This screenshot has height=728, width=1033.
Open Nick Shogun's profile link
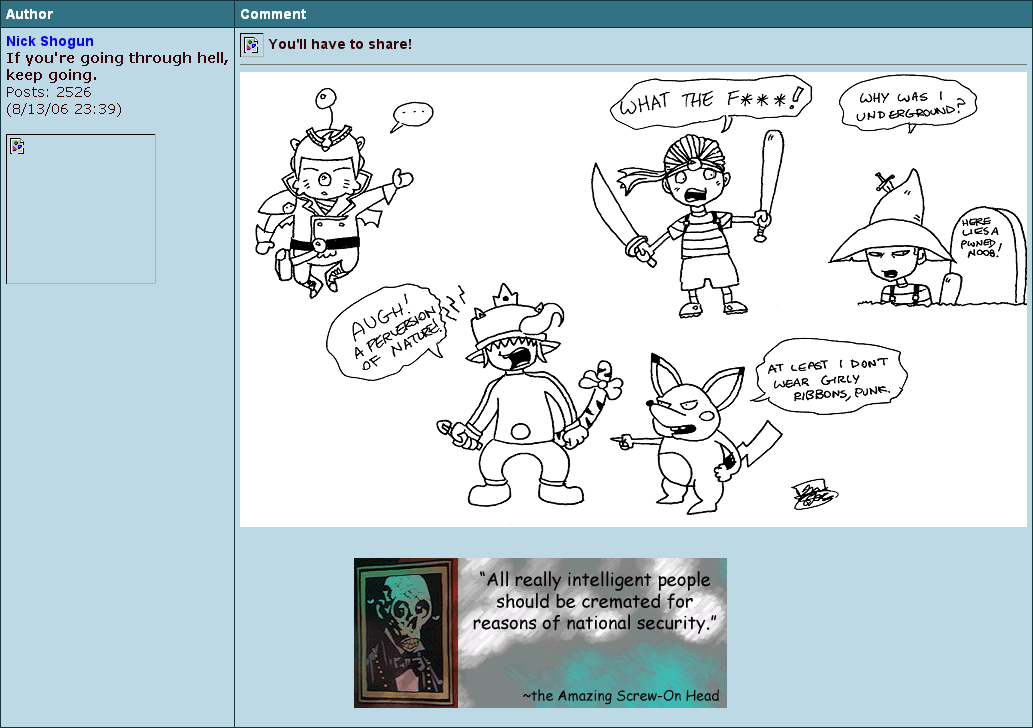click(49, 41)
